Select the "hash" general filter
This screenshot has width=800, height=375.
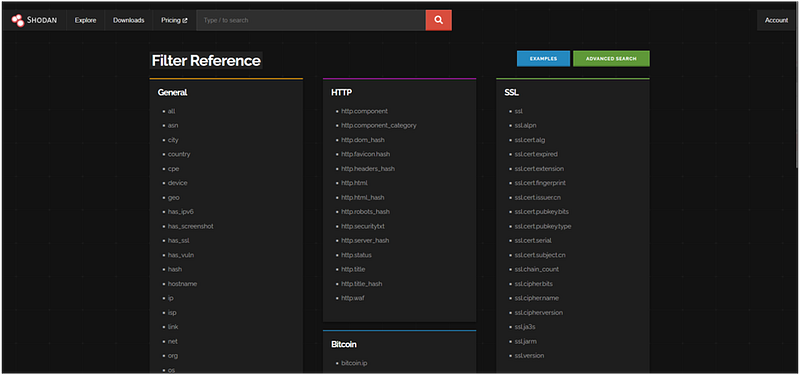coord(174,269)
